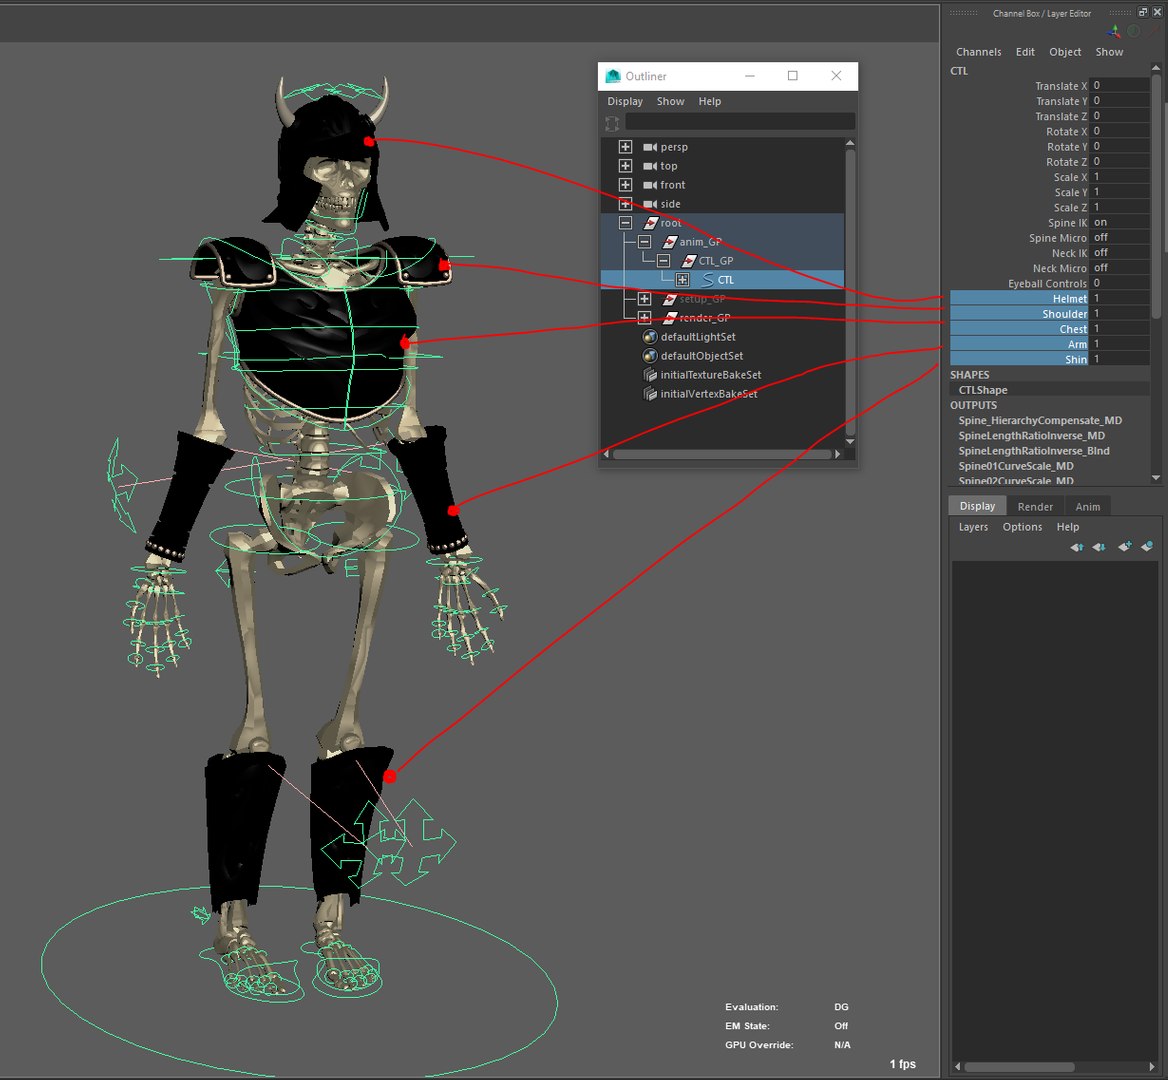This screenshot has width=1168, height=1080.
Task: Click the defaultLightSet set icon
Action: (x=650, y=337)
